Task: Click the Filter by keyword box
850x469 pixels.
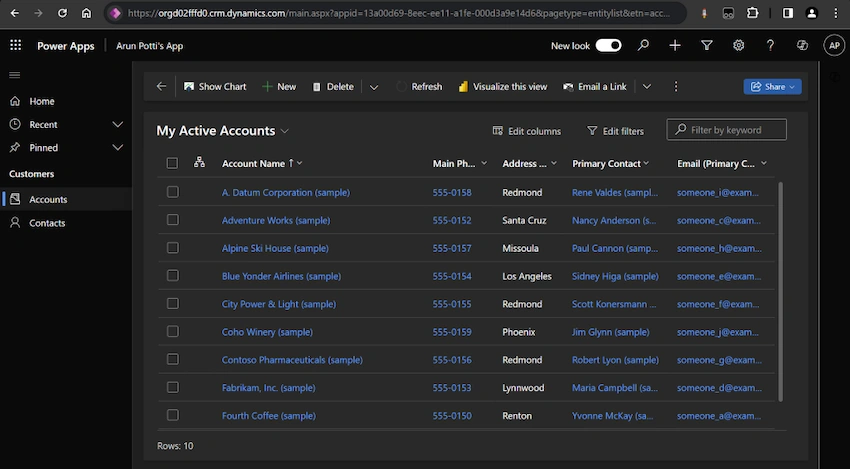Action: pyautogui.click(x=726, y=130)
